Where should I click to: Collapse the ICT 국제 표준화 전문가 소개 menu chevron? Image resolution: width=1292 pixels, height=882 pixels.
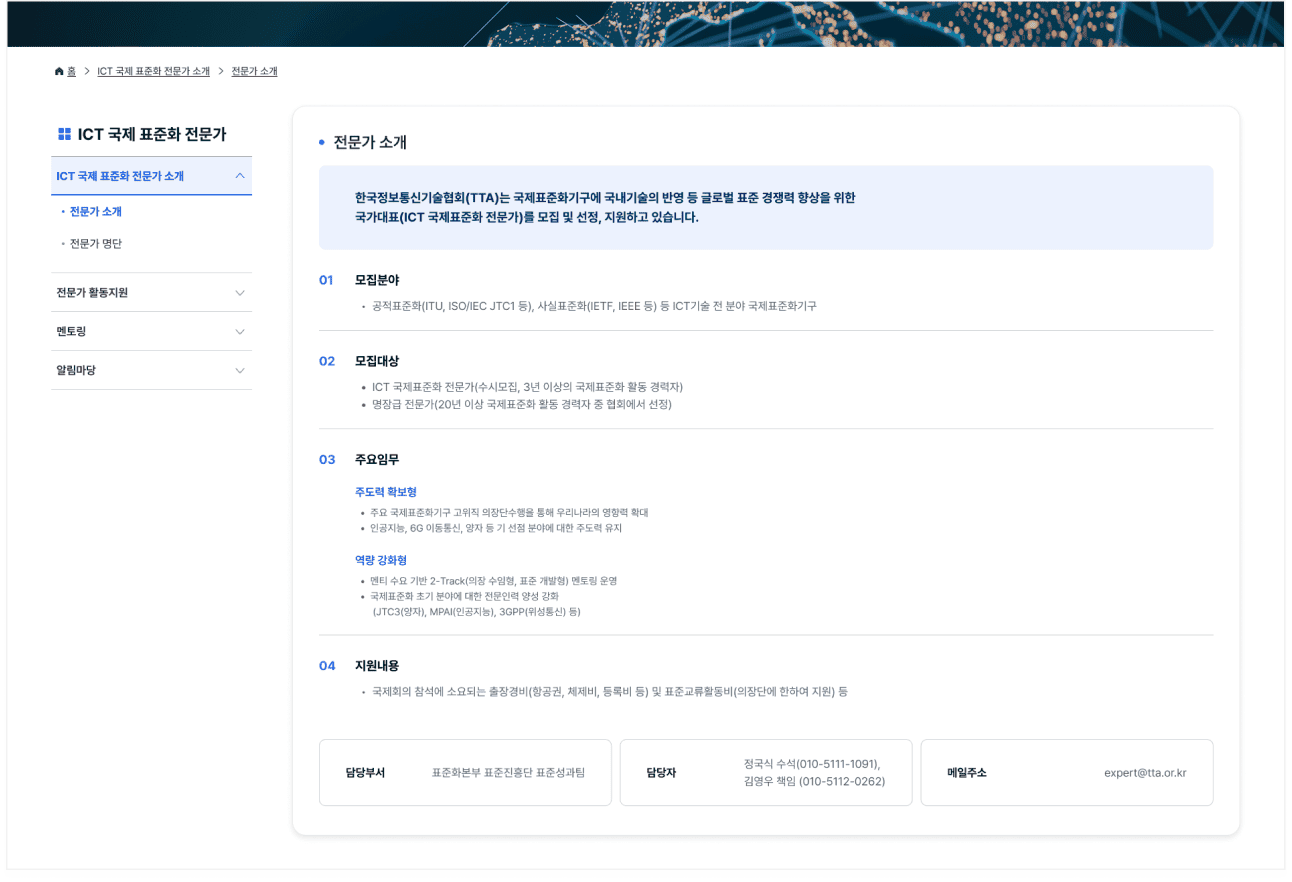239,176
